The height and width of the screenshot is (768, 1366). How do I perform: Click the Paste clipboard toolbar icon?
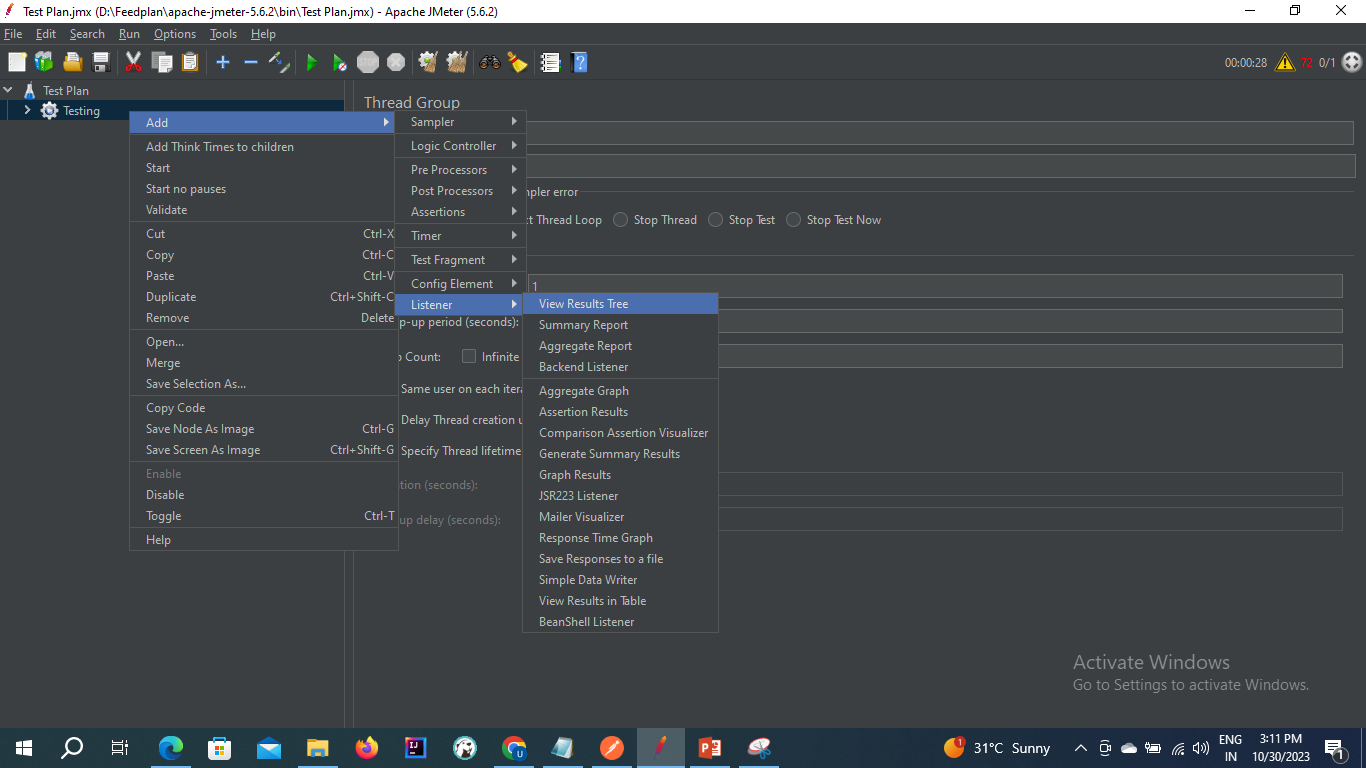coord(190,62)
